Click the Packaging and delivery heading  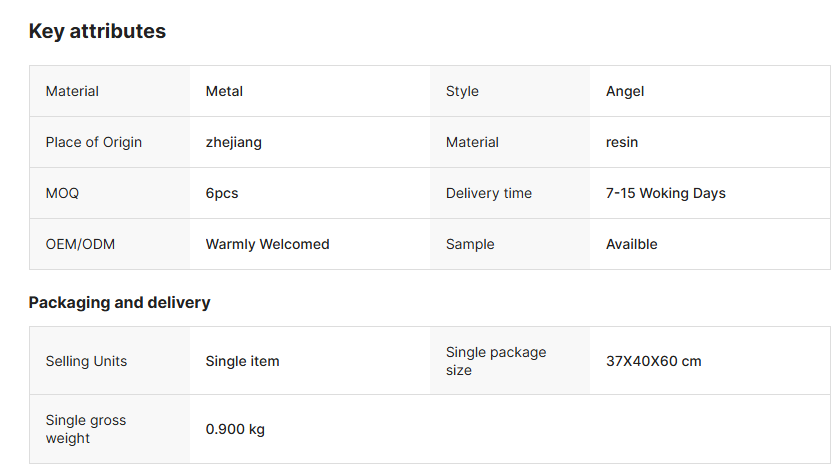point(119,302)
